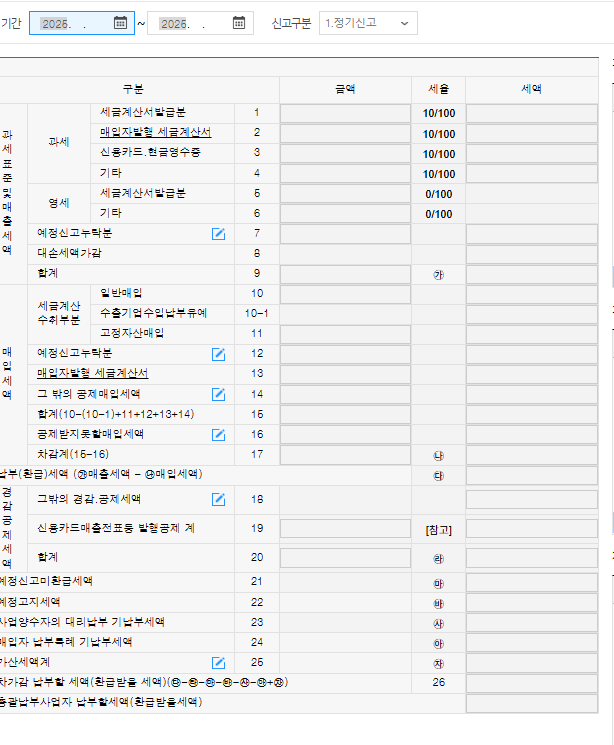
Task: Open the edit icon for row 7 예정신고누락분
Action: 218,234
